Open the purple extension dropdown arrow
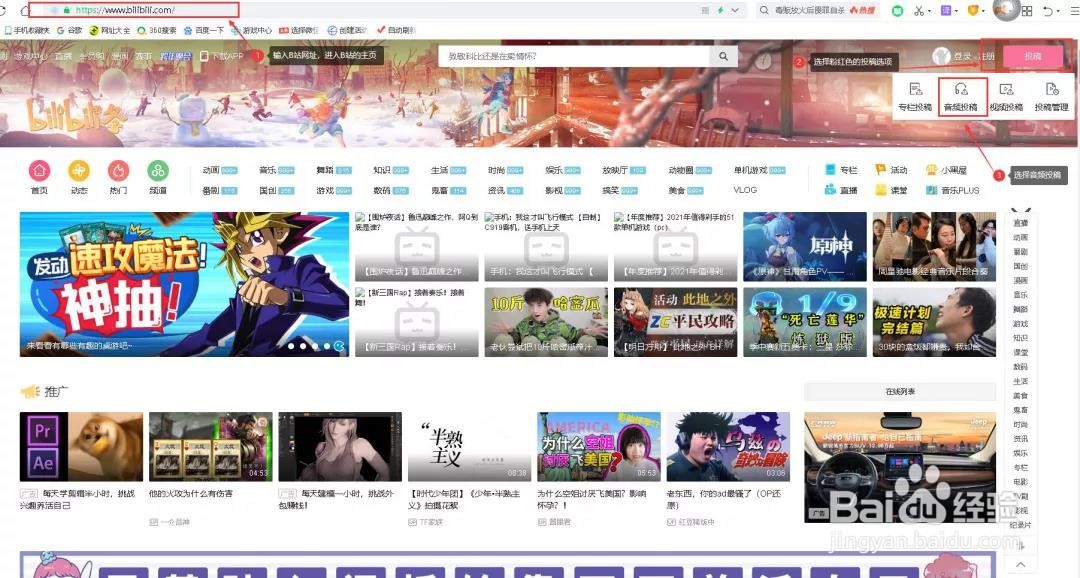The height and width of the screenshot is (578, 1080). [x=957, y=11]
